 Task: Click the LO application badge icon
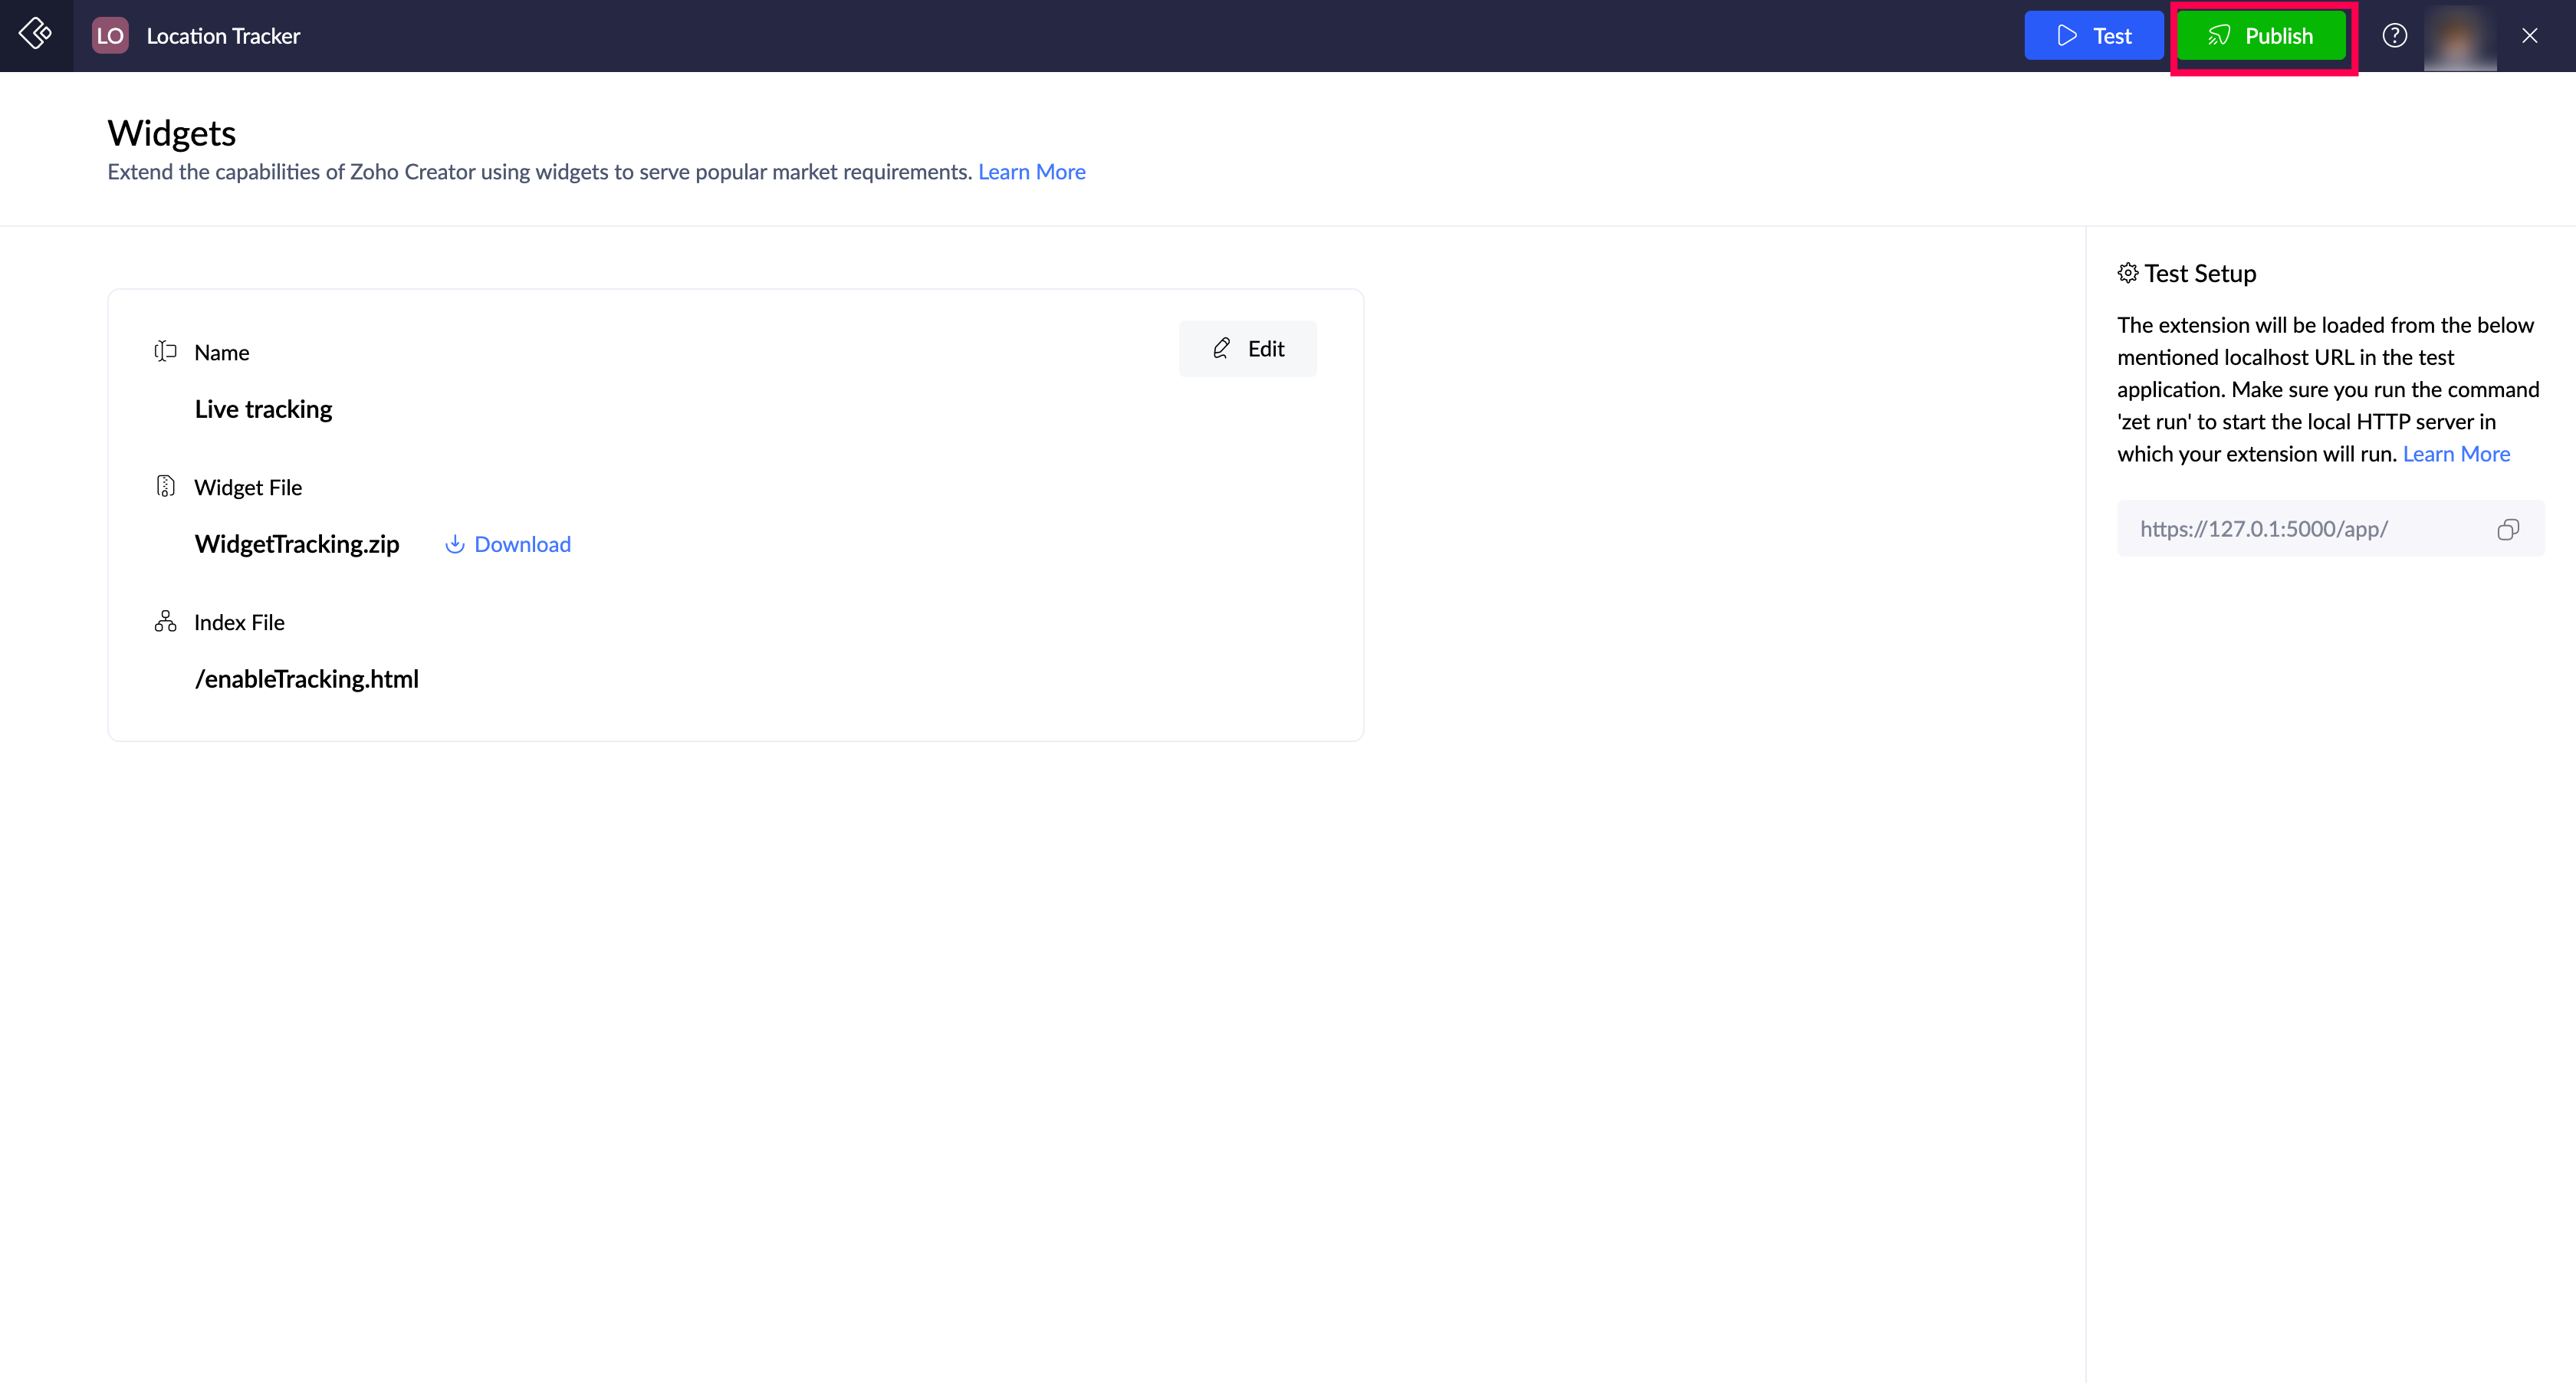click(x=110, y=36)
